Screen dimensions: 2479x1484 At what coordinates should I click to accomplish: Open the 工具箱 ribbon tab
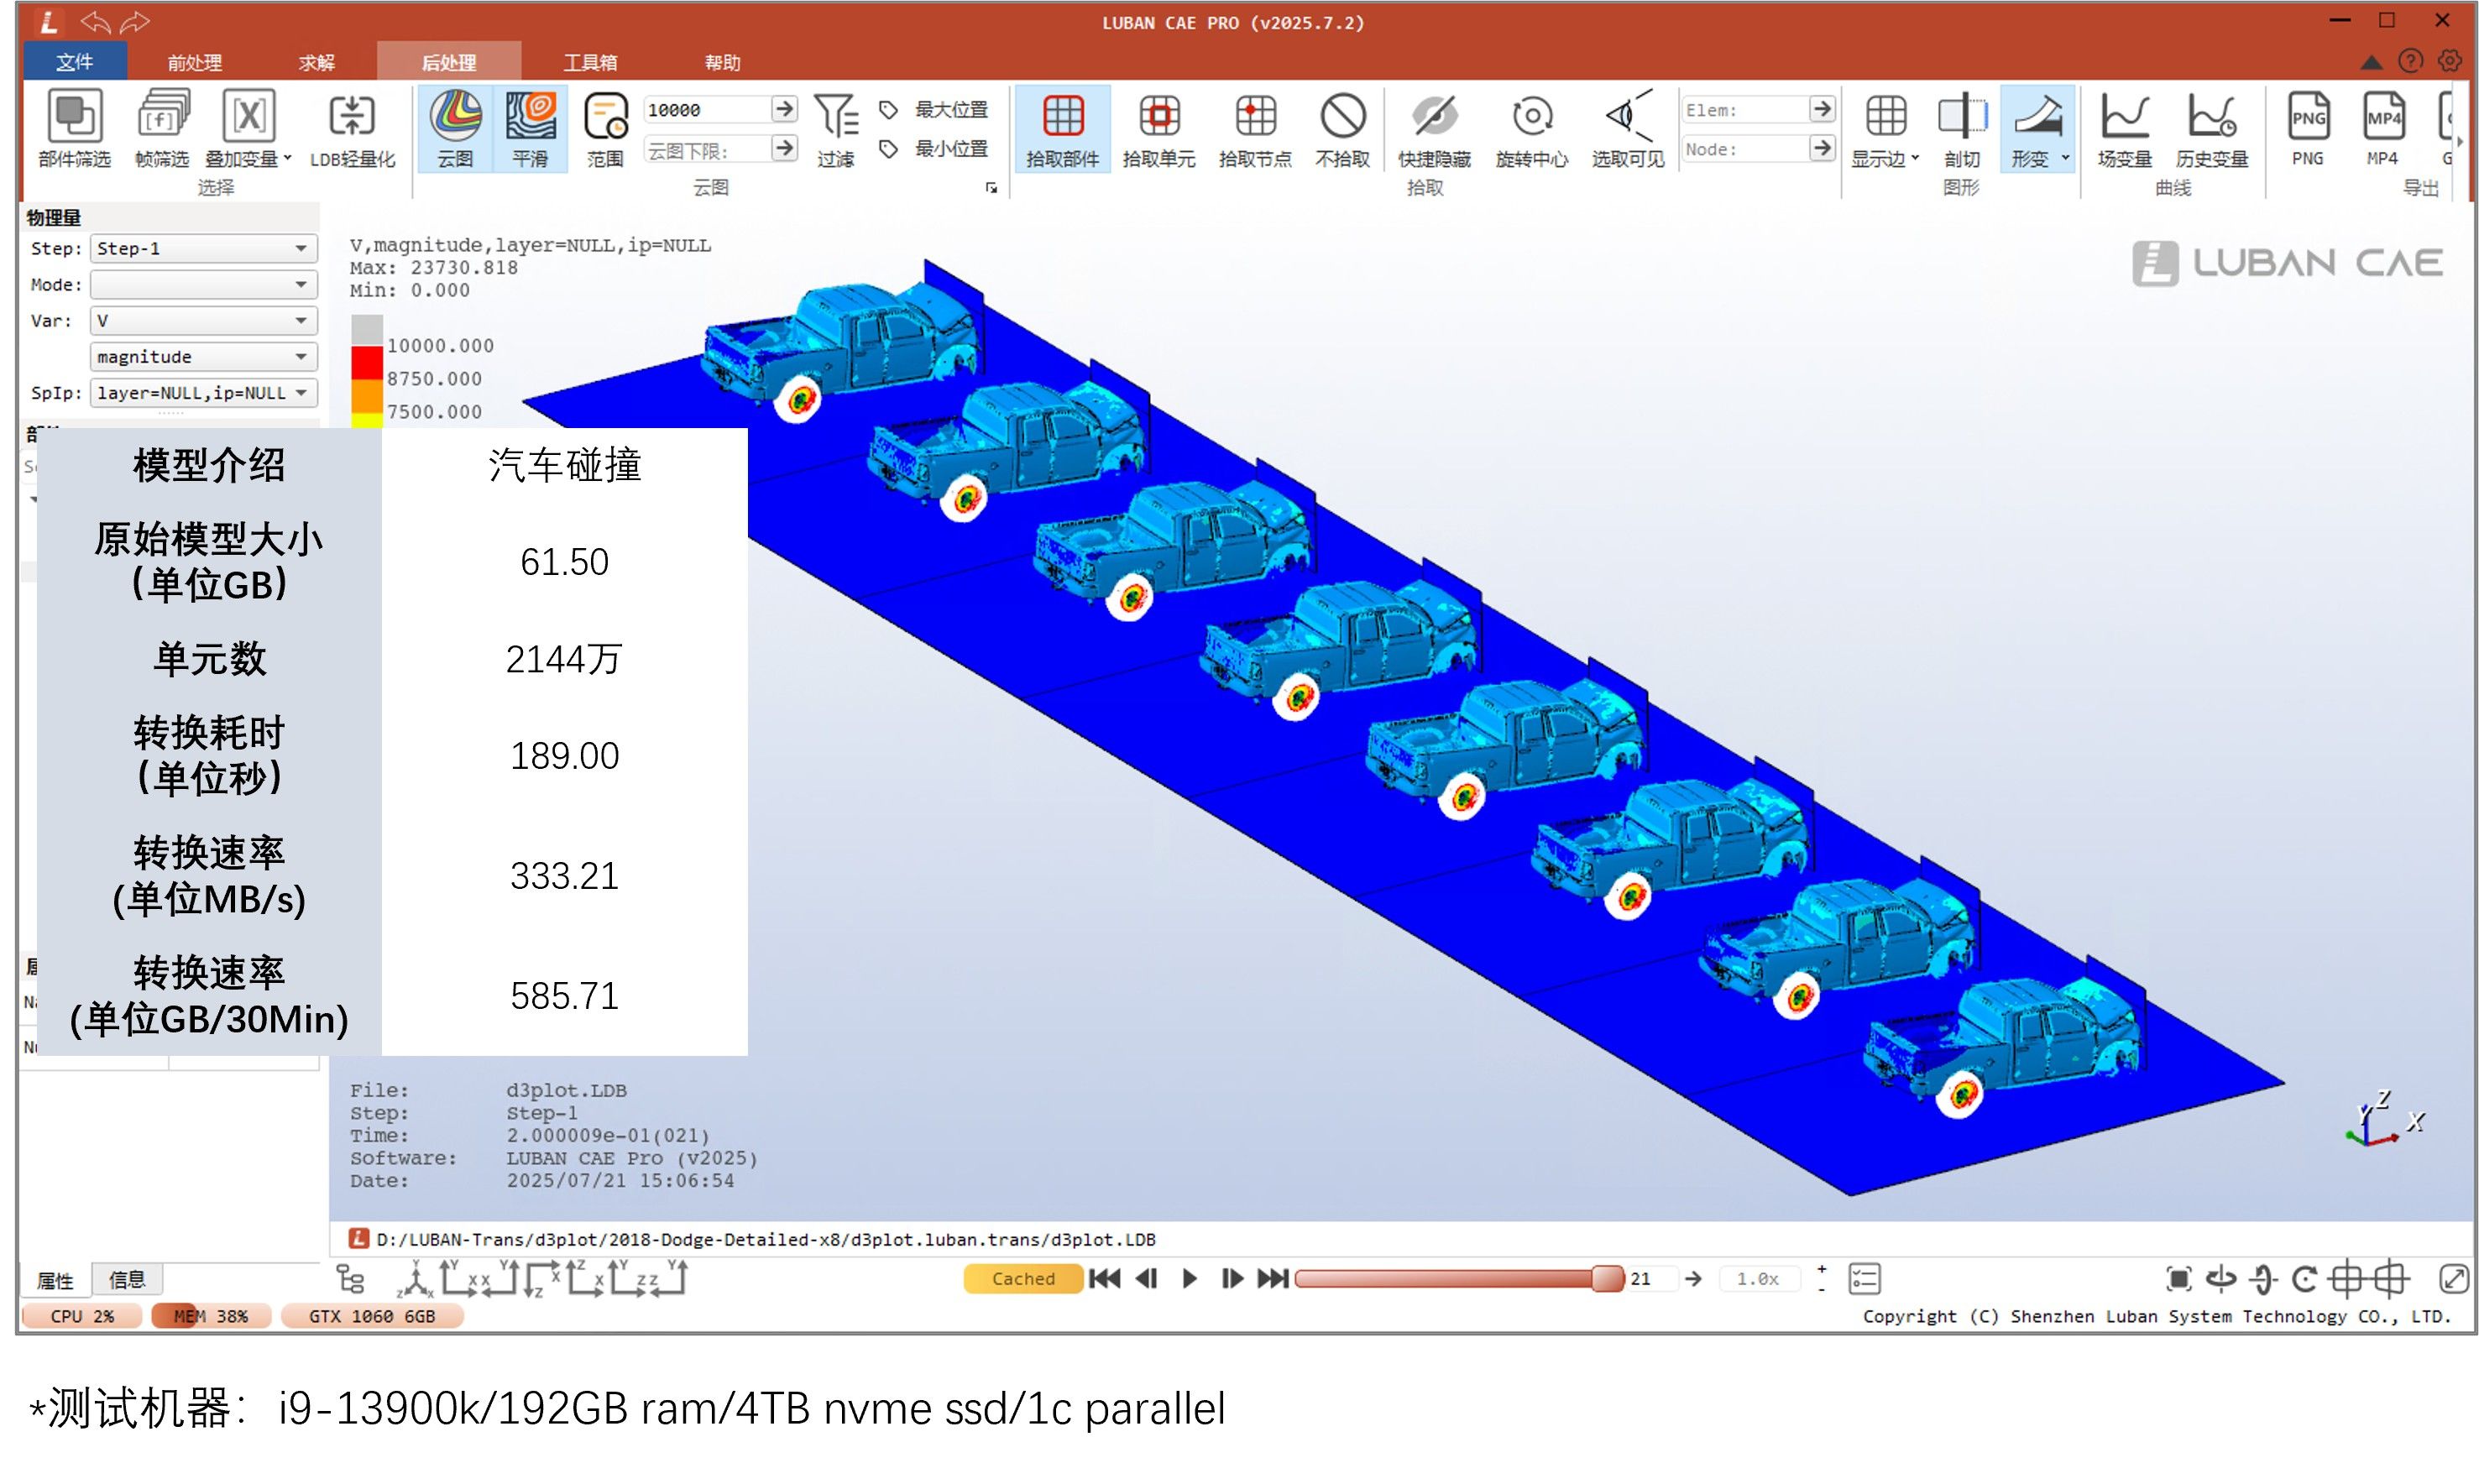[589, 62]
